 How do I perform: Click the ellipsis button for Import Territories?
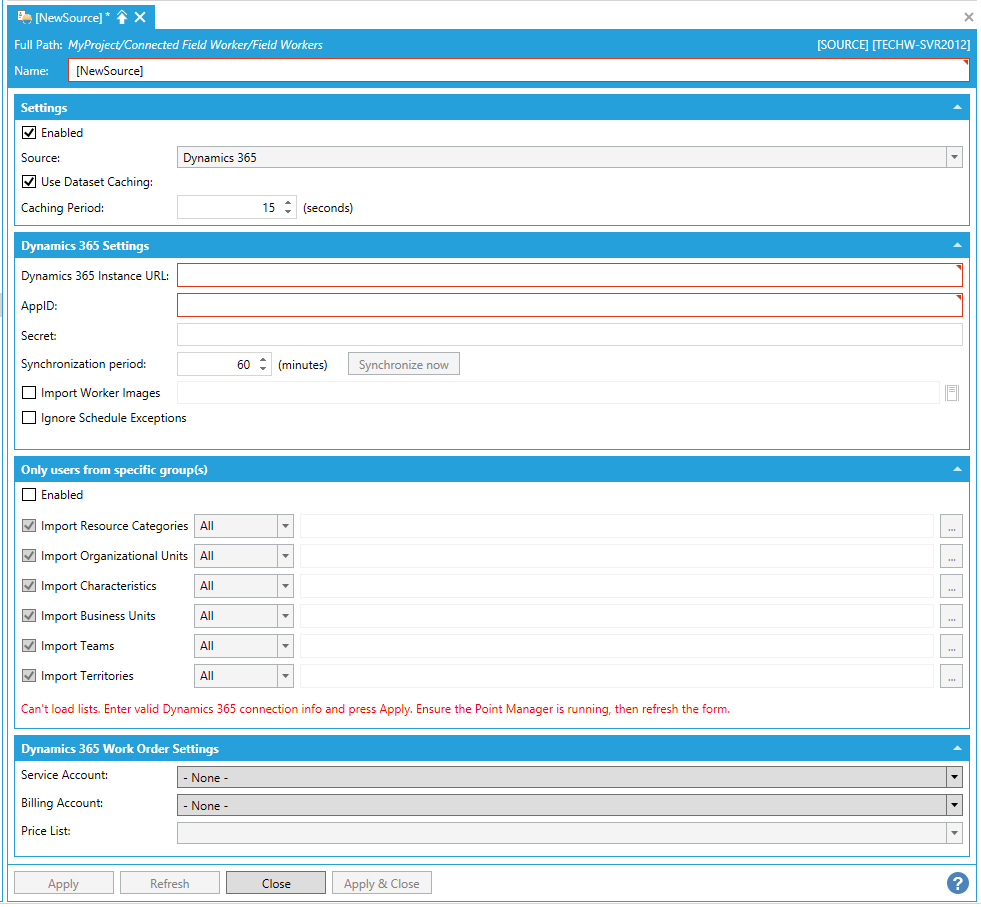(951, 676)
